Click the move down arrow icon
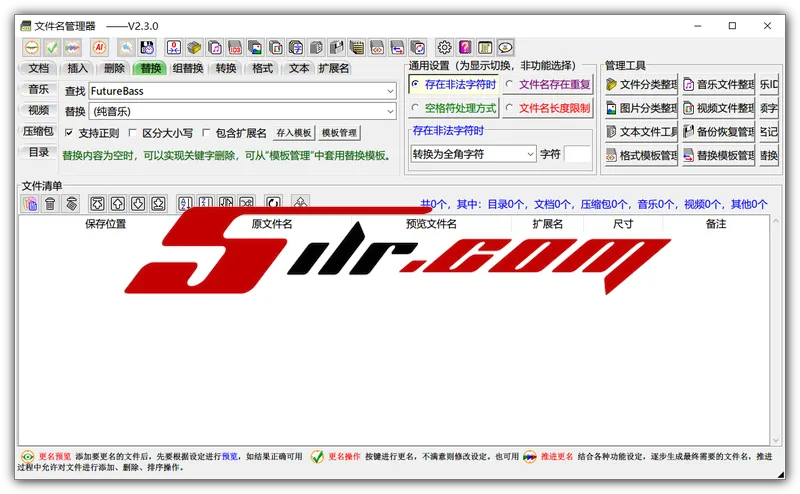800x494 pixels. point(138,204)
